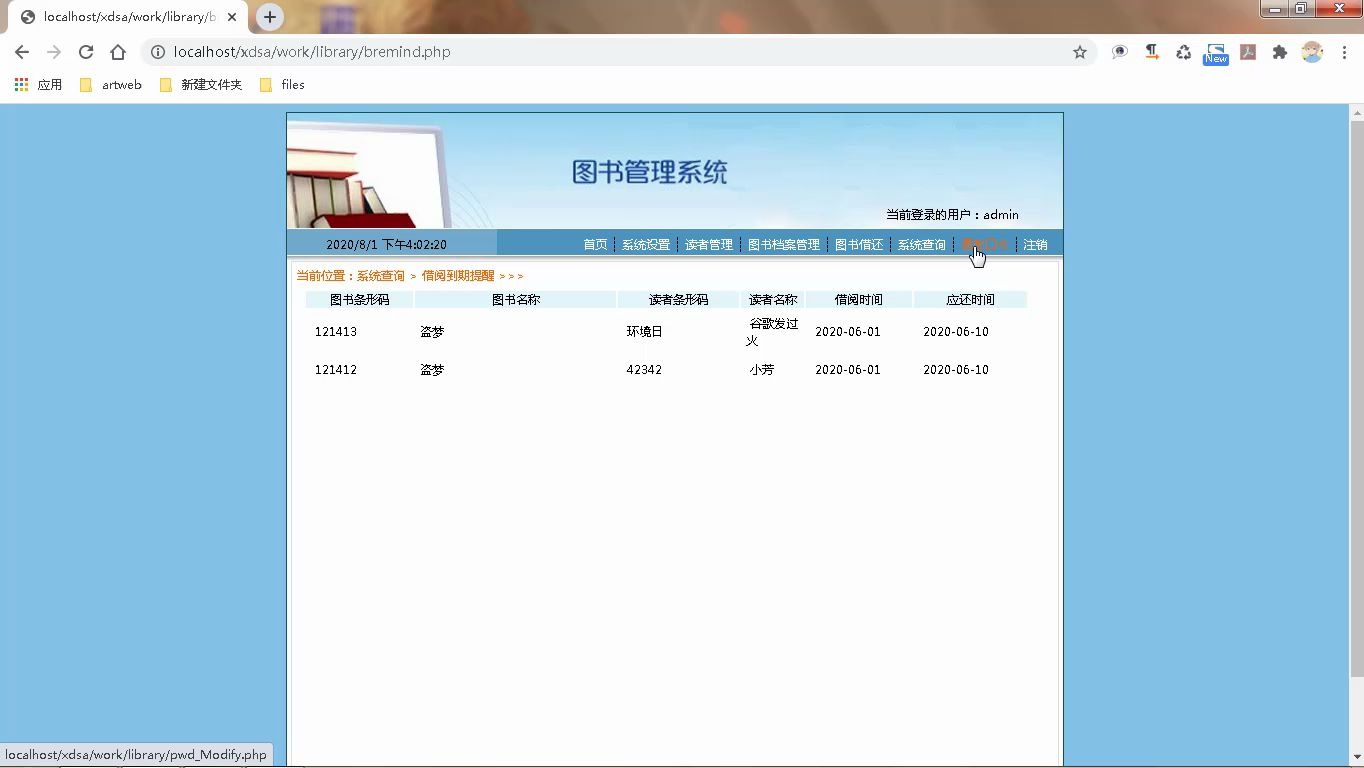Click the puzzle-piece Extensions icon
This screenshot has height=768, width=1364.
[1281, 51]
